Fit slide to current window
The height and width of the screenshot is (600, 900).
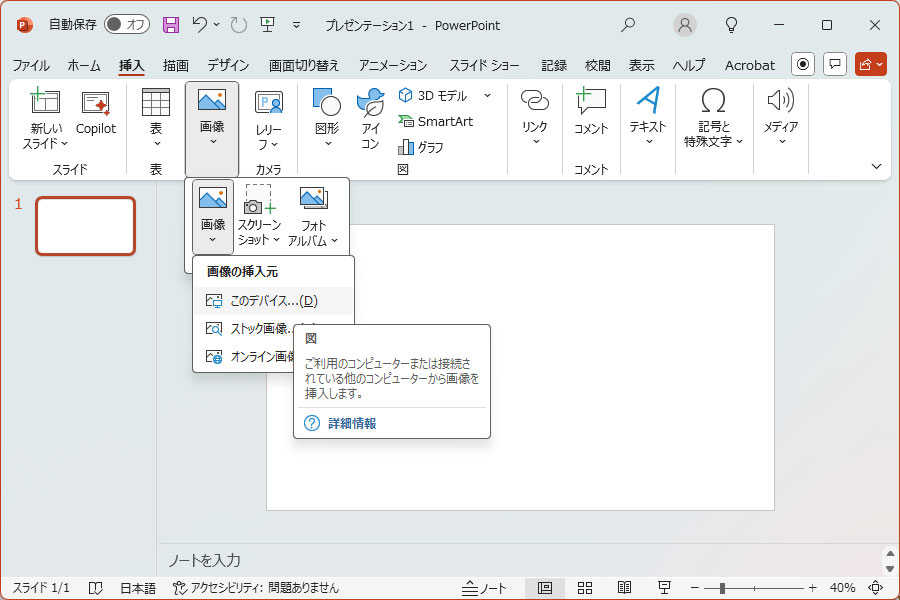coord(875,588)
